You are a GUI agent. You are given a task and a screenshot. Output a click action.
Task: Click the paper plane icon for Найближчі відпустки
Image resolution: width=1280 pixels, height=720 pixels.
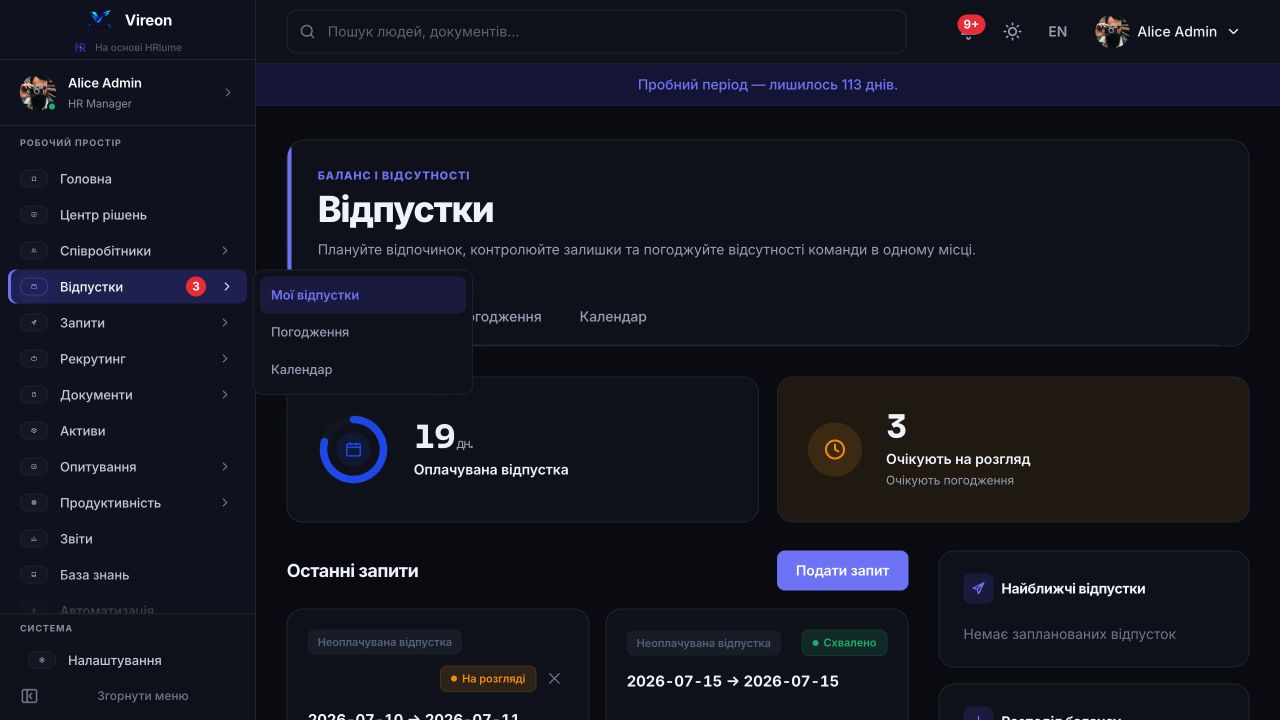(x=978, y=588)
